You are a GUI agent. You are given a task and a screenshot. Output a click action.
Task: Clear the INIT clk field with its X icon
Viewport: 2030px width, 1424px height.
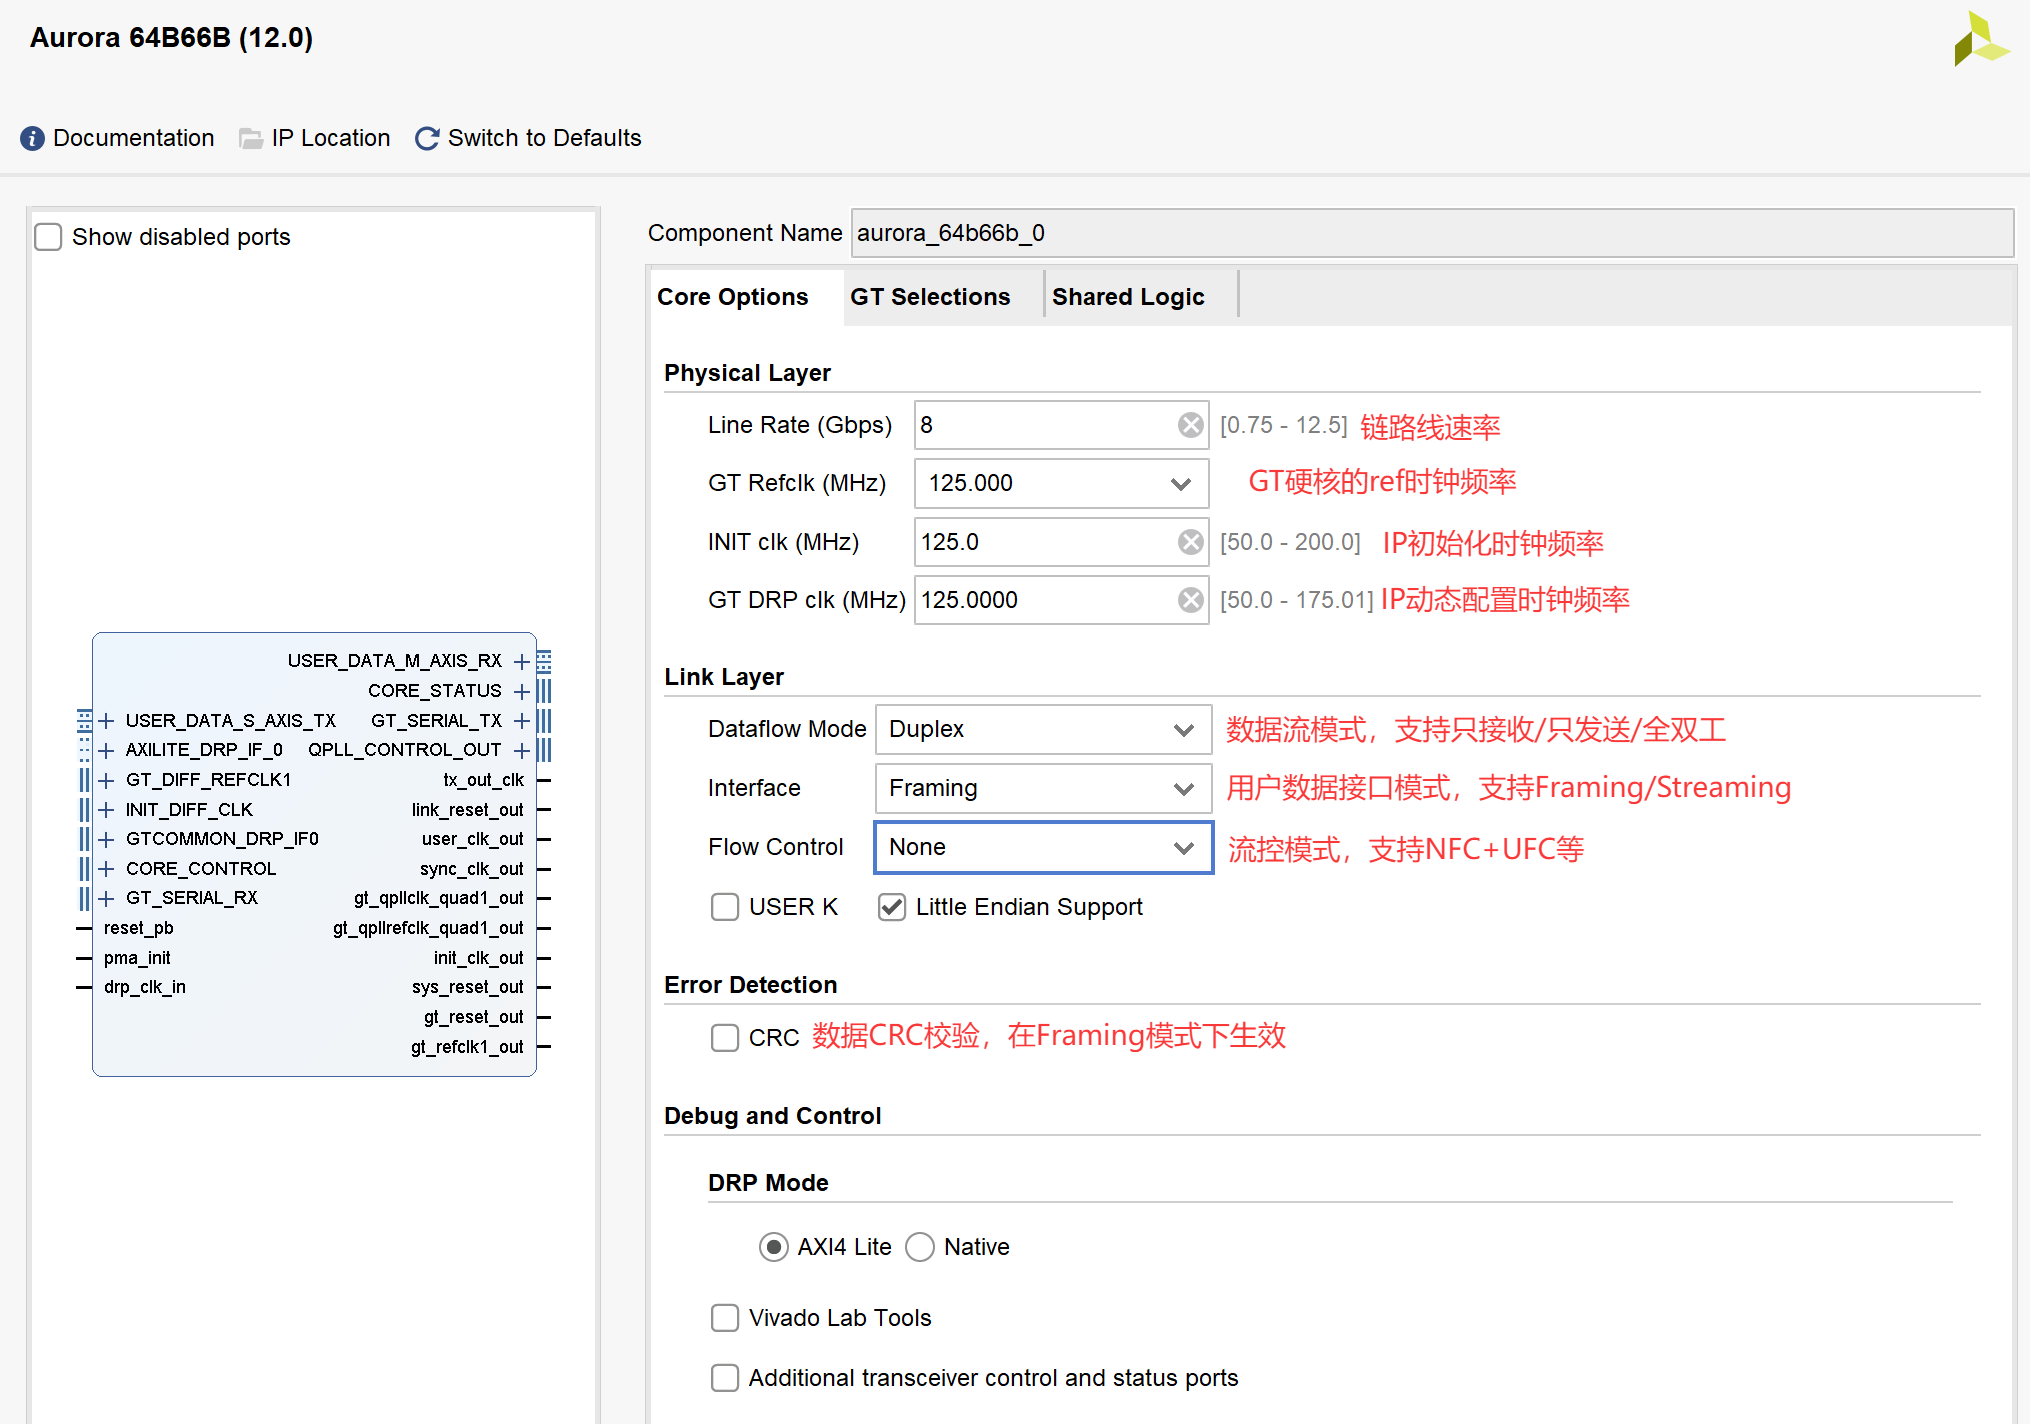click(1190, 542)
